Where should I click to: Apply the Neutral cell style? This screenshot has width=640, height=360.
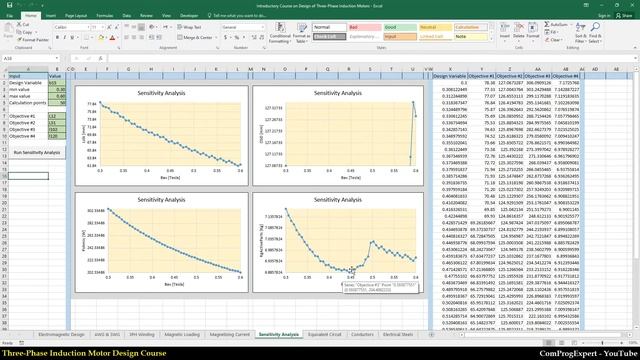coord(436,27)
